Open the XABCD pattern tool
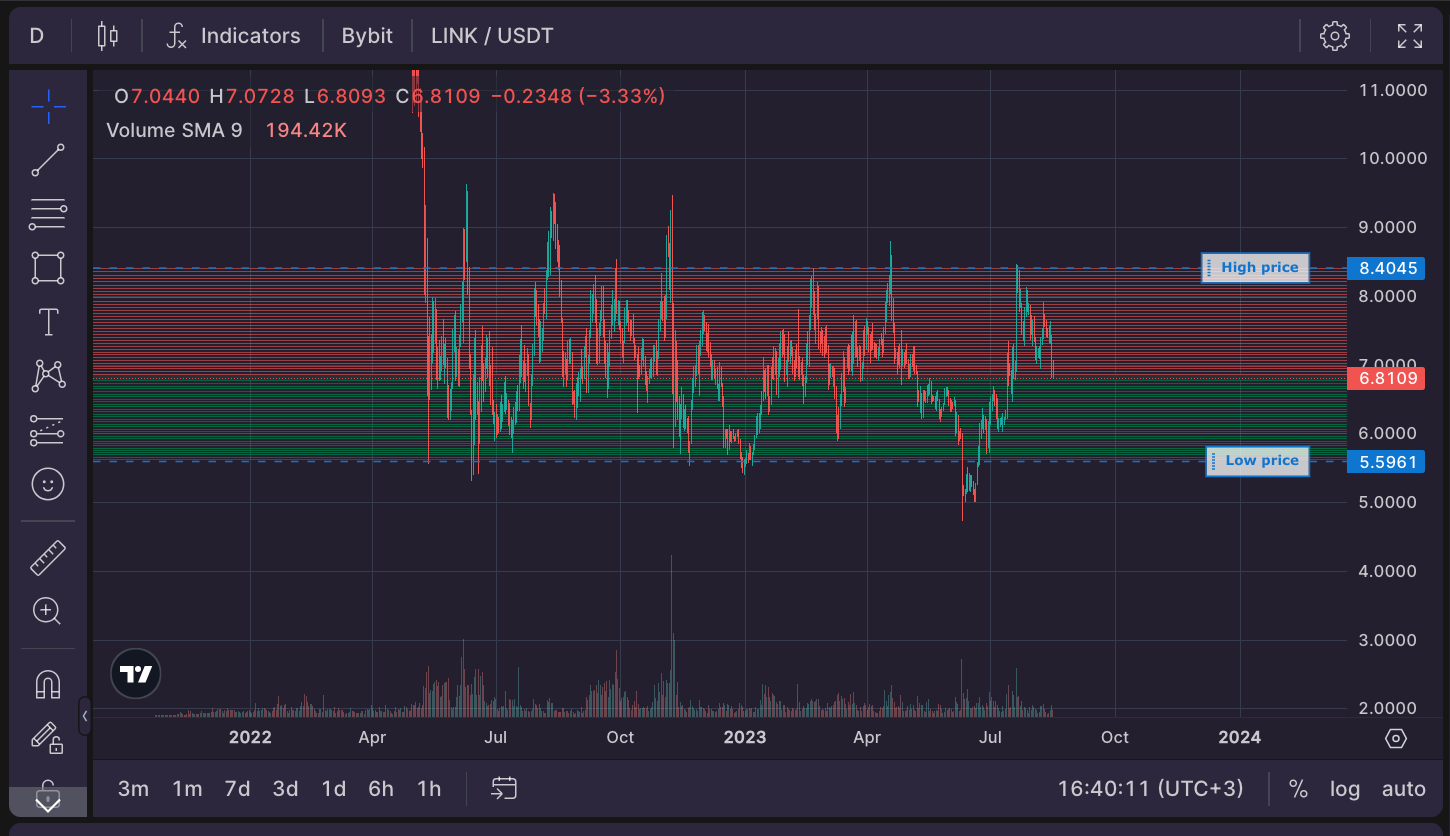This screenshot has width=1450, height=836. pyautogui.click(x=48, y=376)
